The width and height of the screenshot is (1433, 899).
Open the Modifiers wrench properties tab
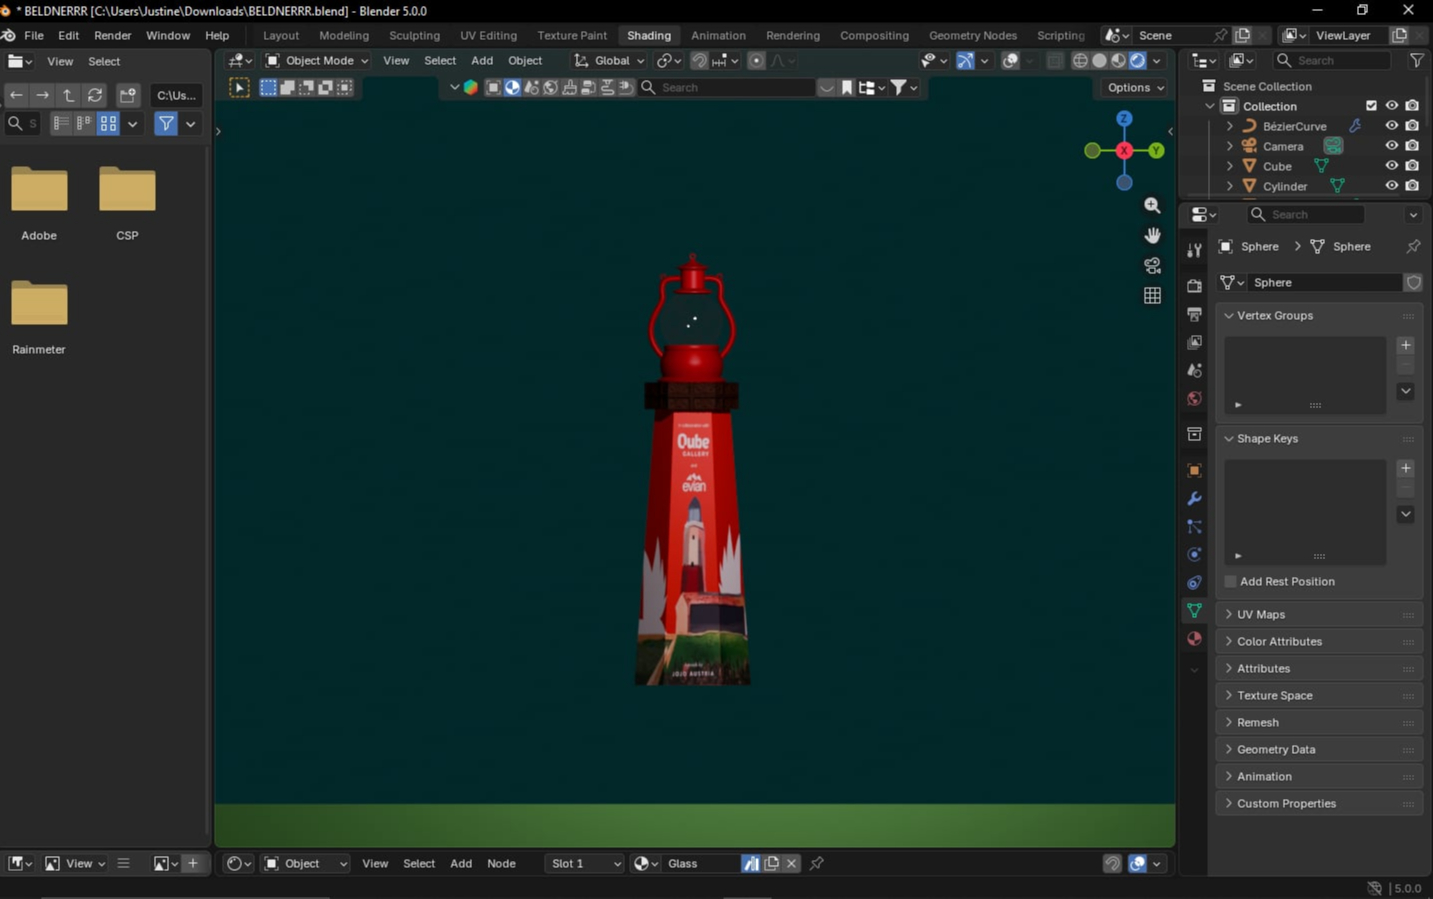1194,498
